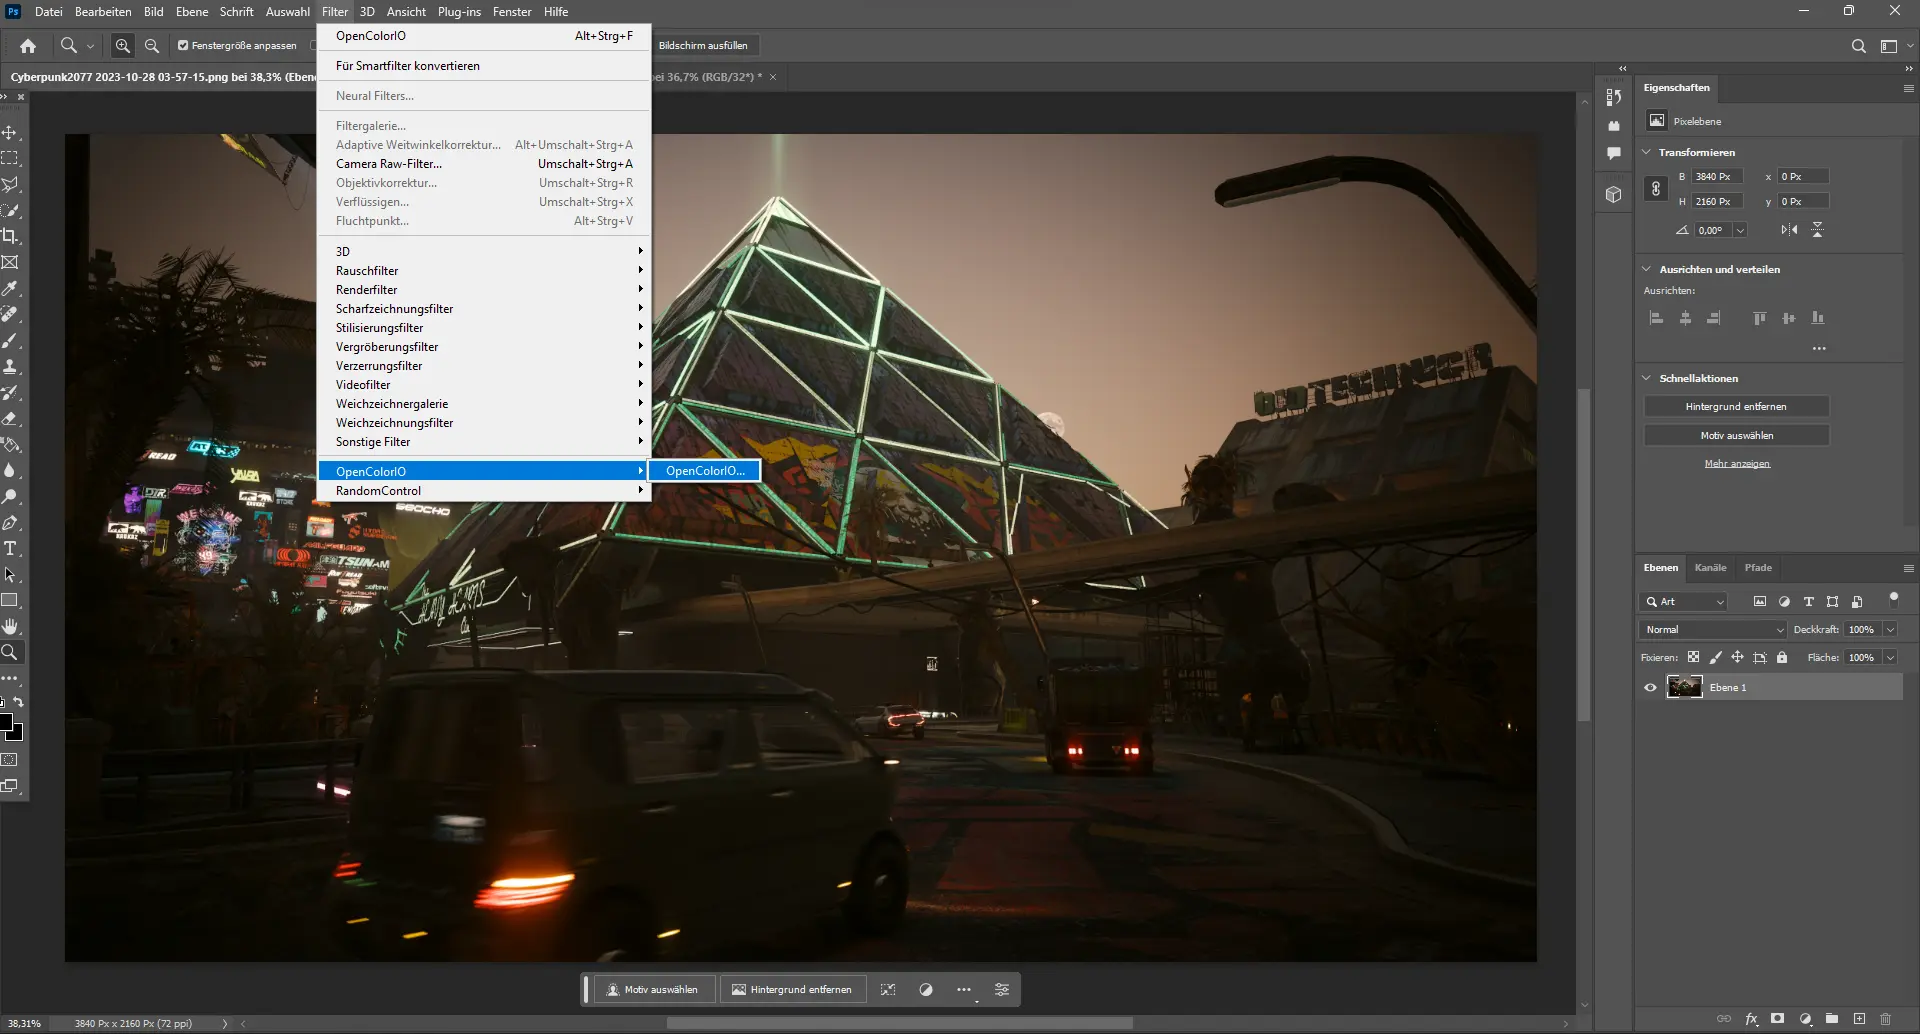The width and height of the screenshot is (1920, 1034).
Task: Click Bildschirm ausfüllen button
Action: (x=703, y=45)
